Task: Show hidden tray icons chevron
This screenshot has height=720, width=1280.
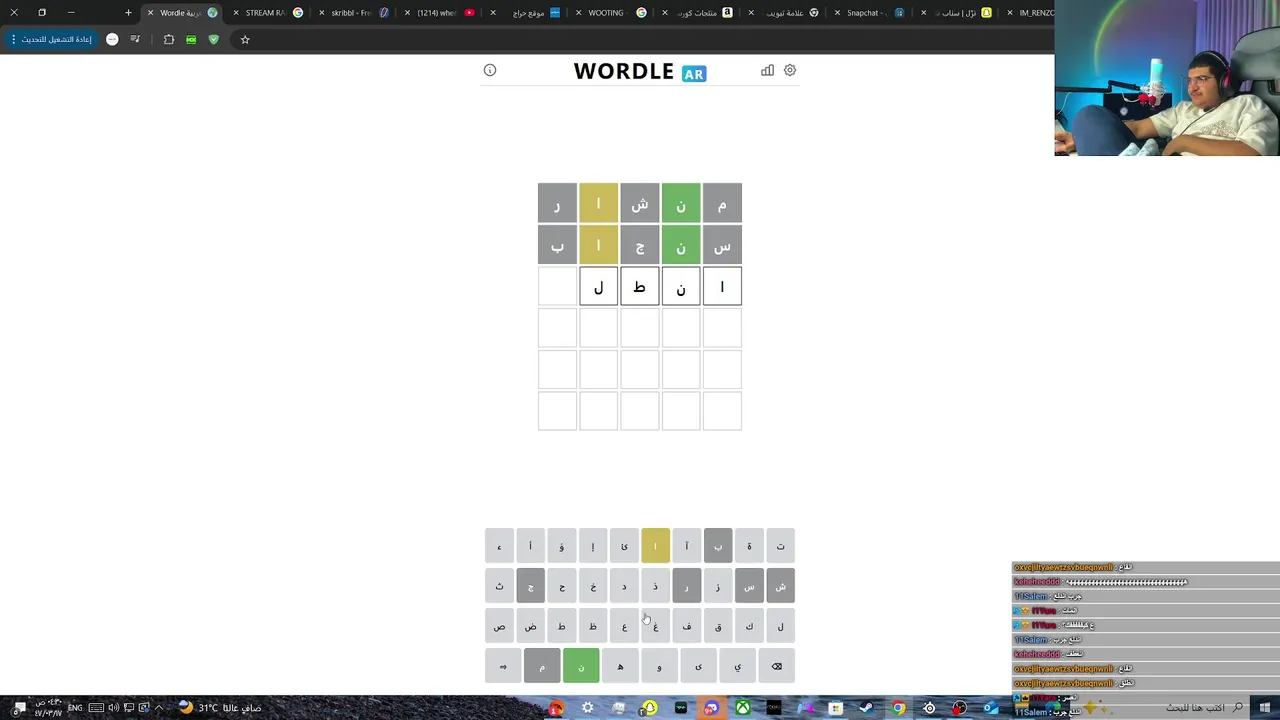Action: tap(158, 708)
